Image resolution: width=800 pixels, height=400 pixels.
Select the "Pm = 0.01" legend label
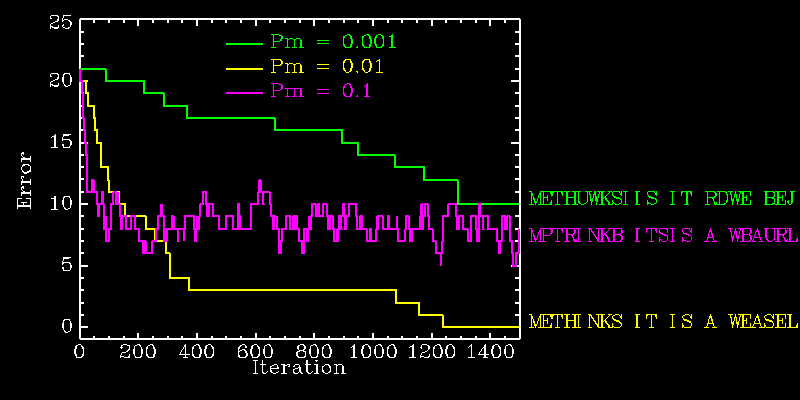(x=326, y=67)
